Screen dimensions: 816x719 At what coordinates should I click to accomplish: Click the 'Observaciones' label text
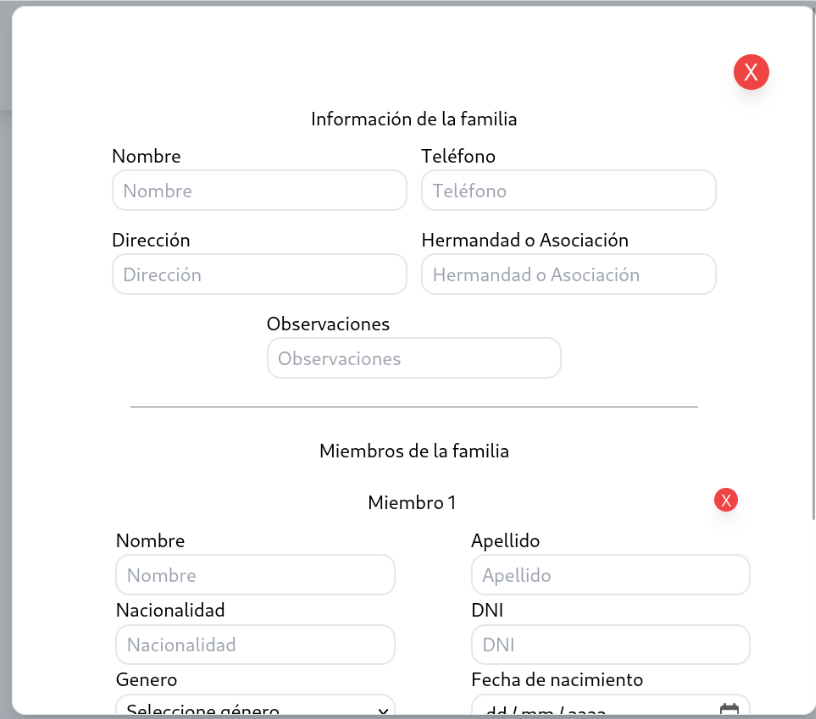(x=328, y=324)
